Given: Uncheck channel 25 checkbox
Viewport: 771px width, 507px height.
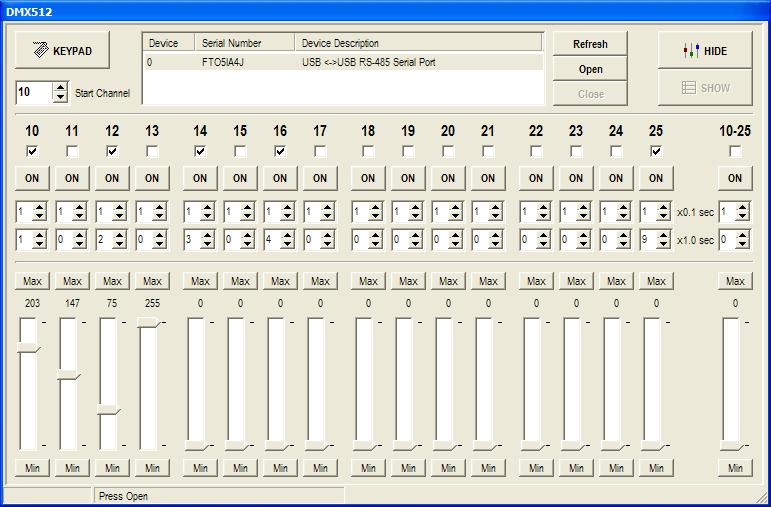Looking at the screenshot, I should [656, 151].
